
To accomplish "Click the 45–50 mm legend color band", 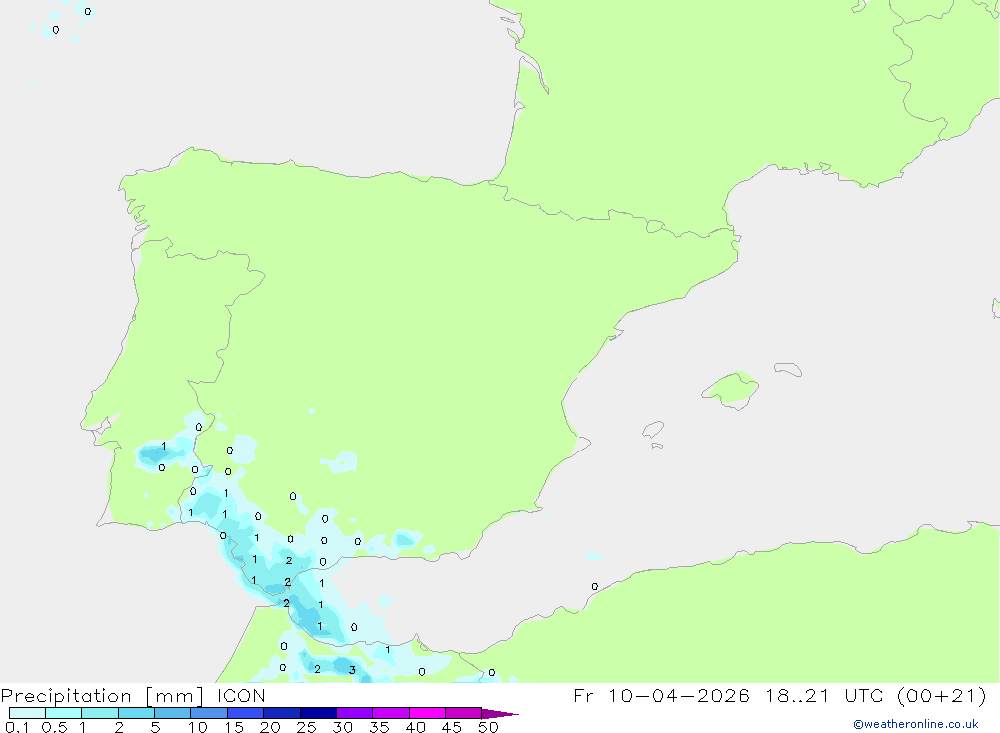I will (464, 713).
